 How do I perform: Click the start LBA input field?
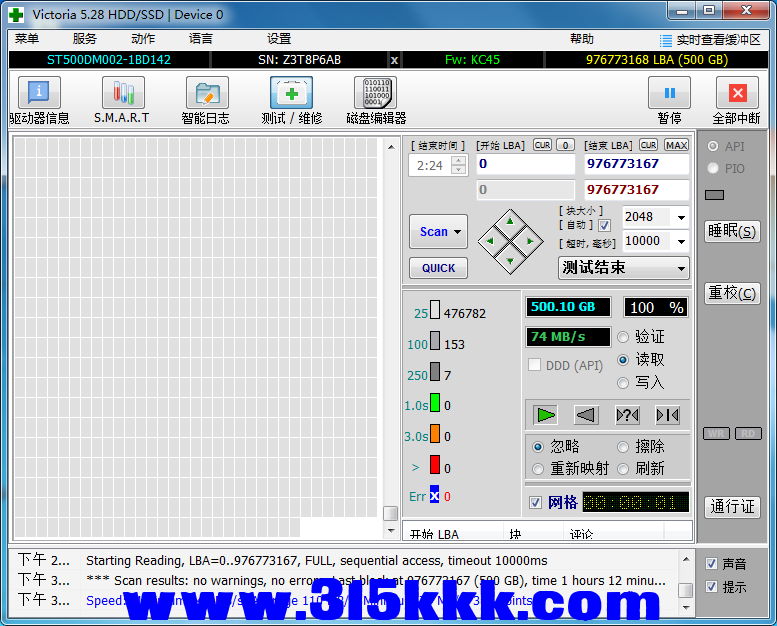[525, 164]
